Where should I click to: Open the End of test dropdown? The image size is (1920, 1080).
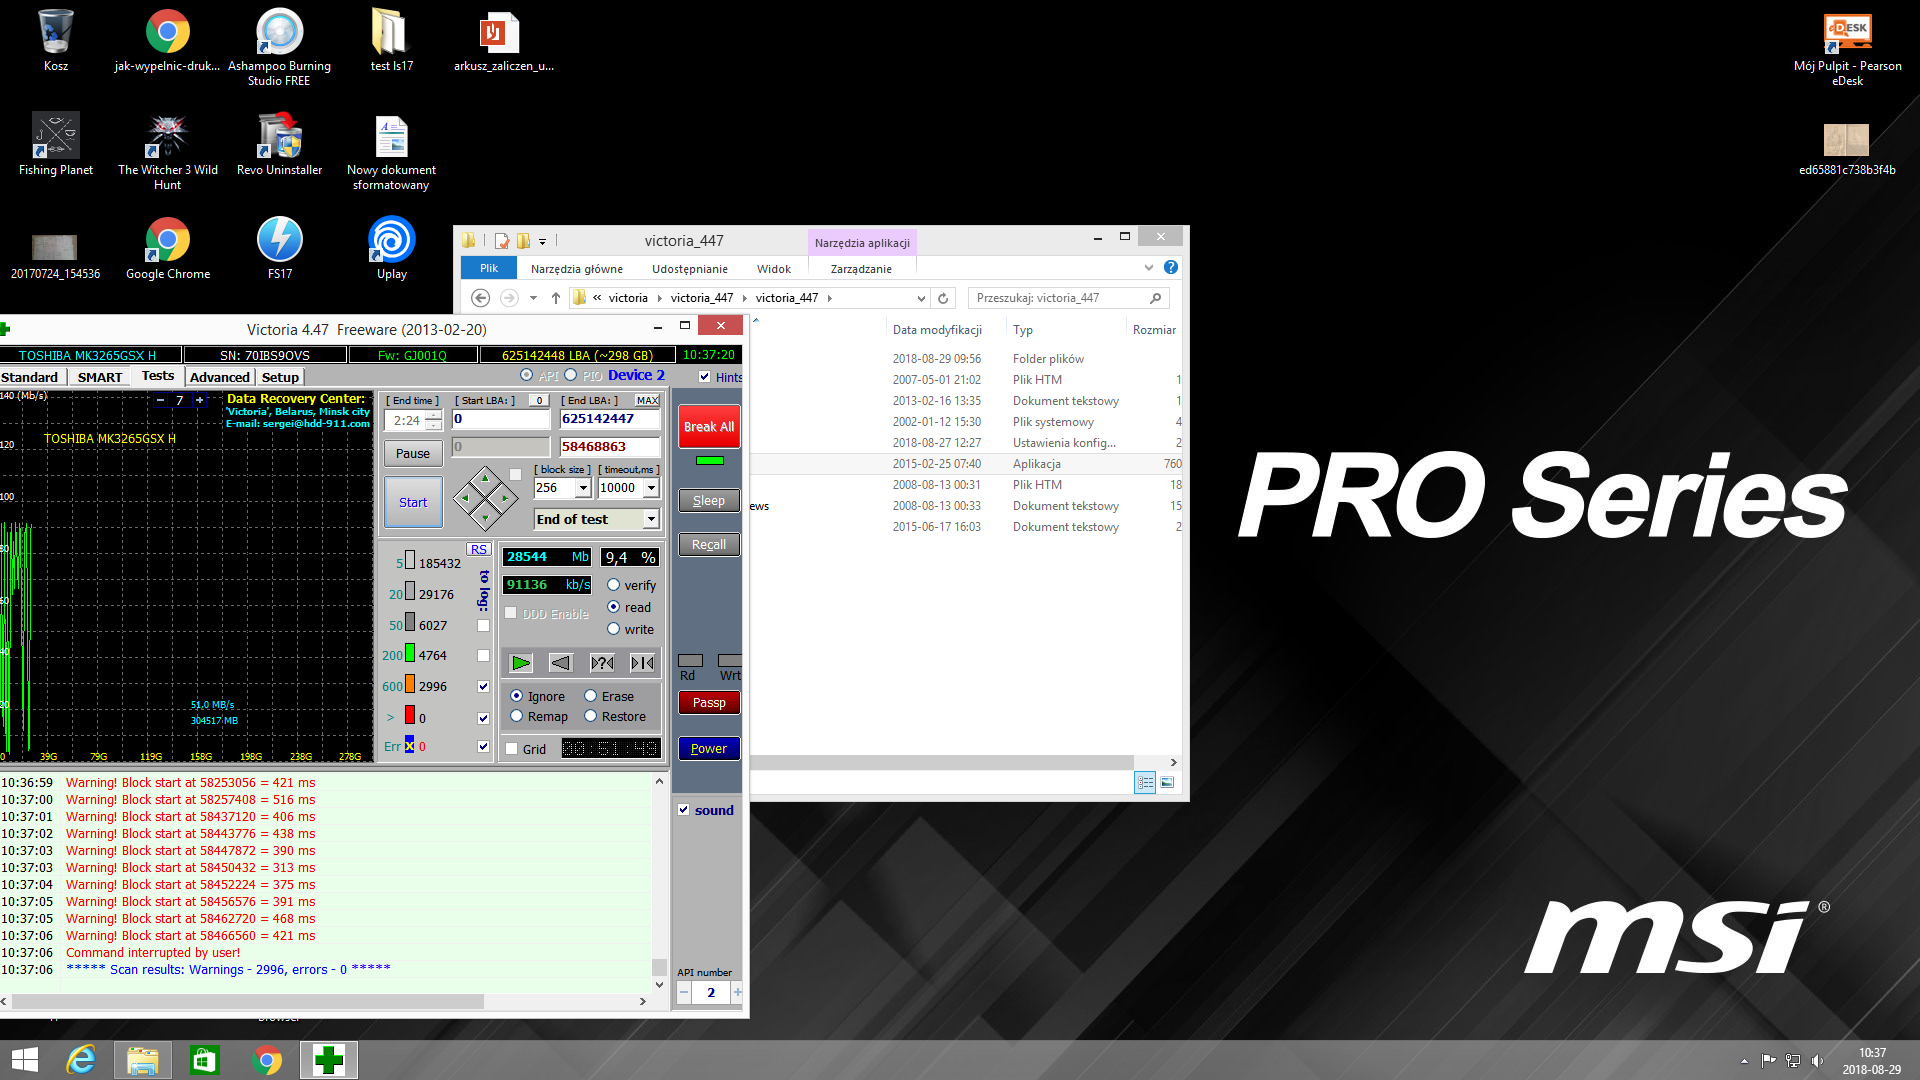coord(651,519)
